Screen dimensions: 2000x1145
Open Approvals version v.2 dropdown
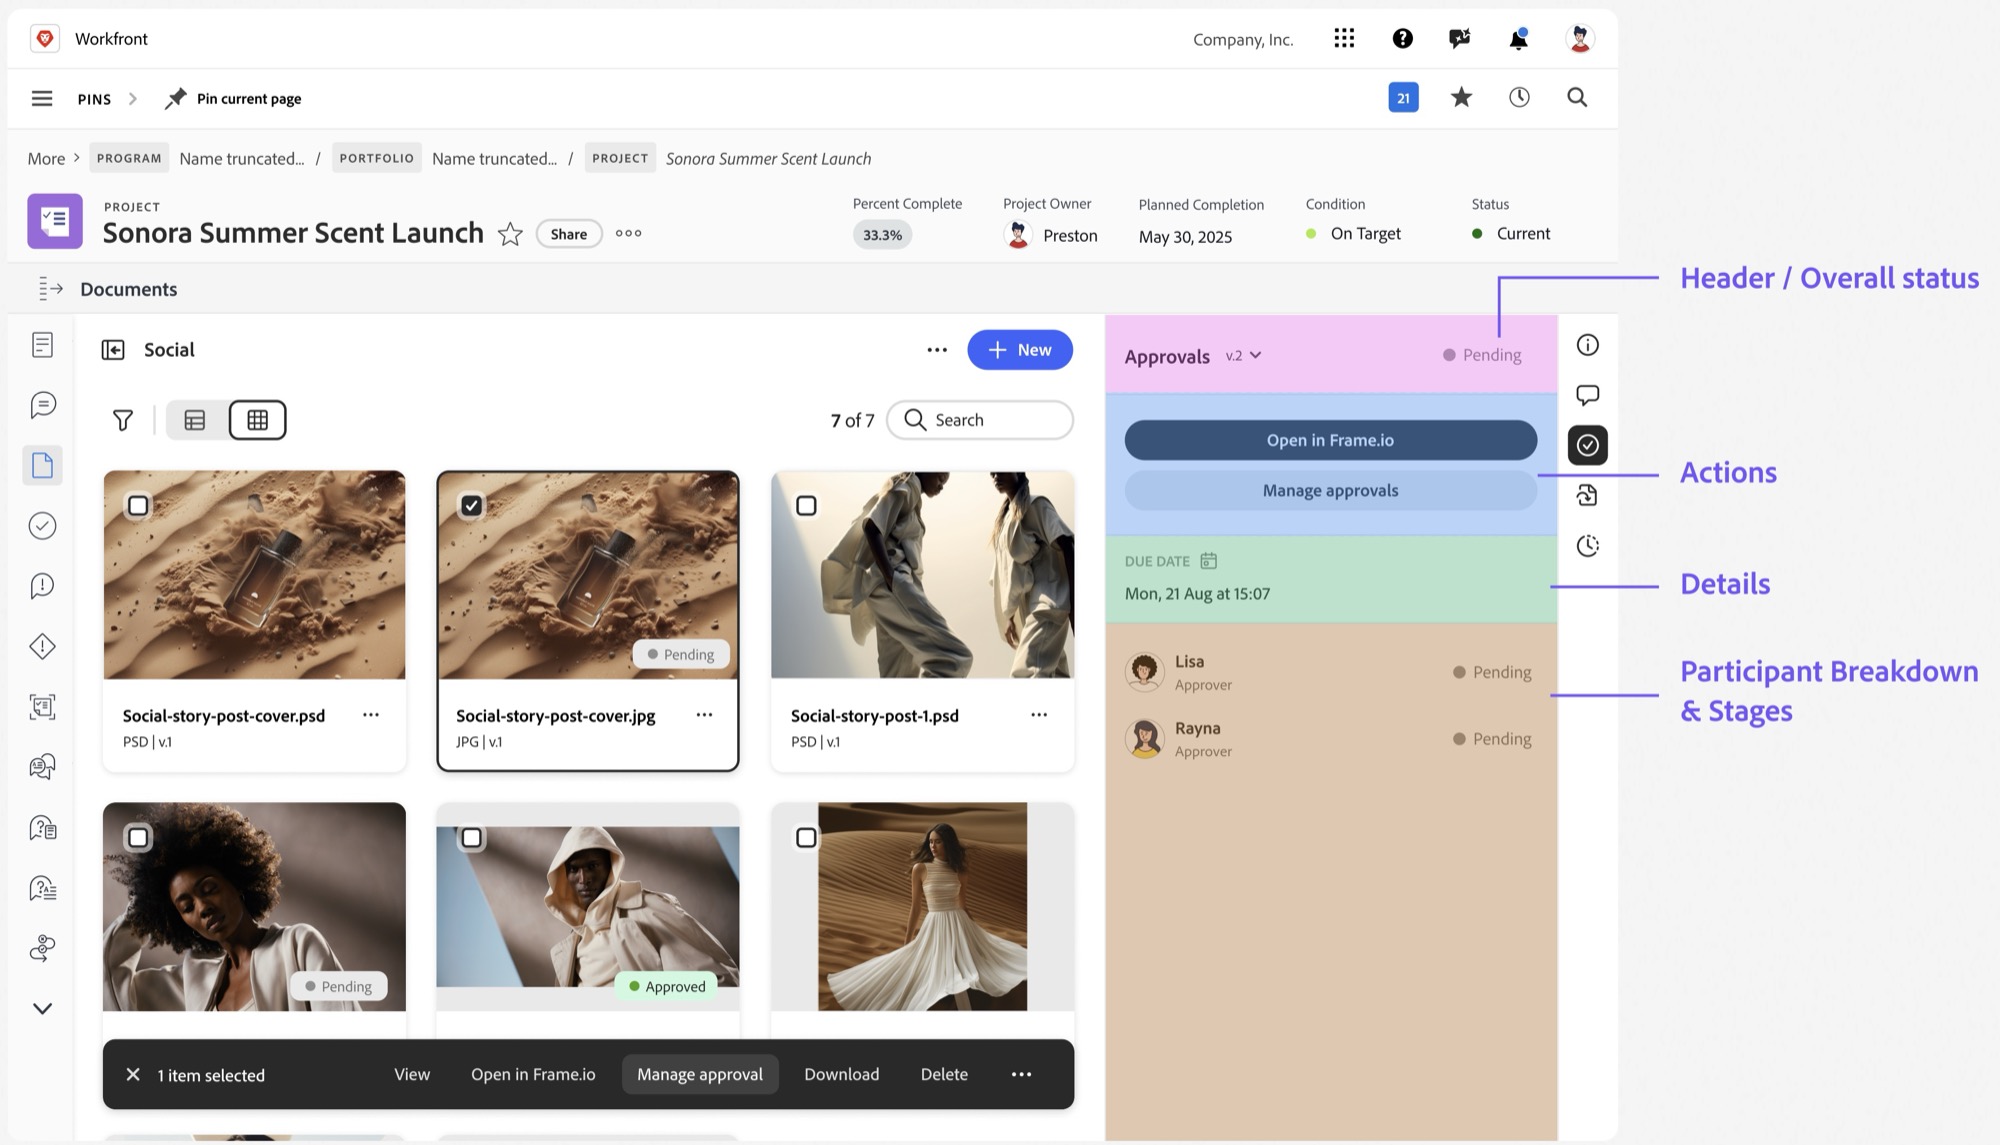[x=1243, y=356]
